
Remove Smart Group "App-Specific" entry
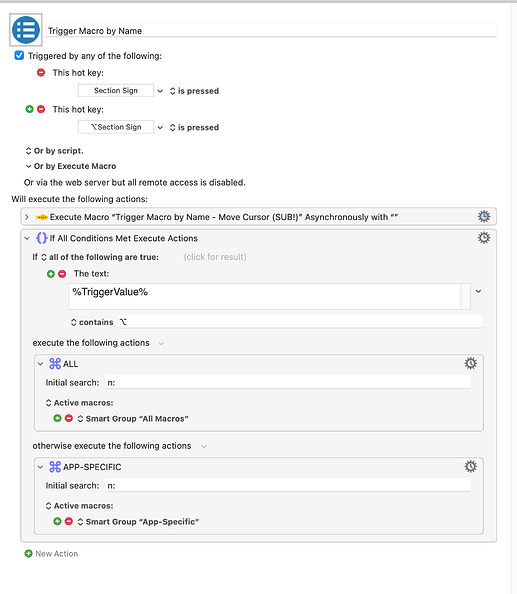pos(69,521)
